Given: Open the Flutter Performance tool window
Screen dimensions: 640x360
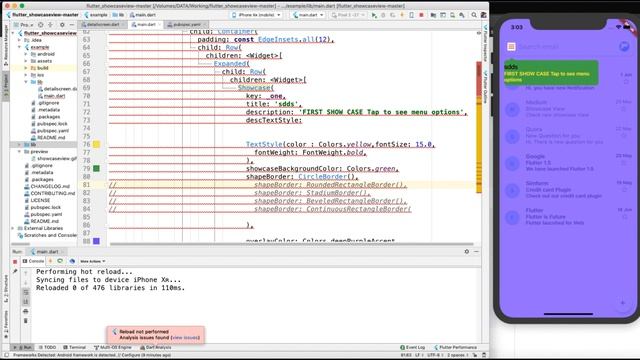Looking at the screenshot, I should click(x=456, y=347).
